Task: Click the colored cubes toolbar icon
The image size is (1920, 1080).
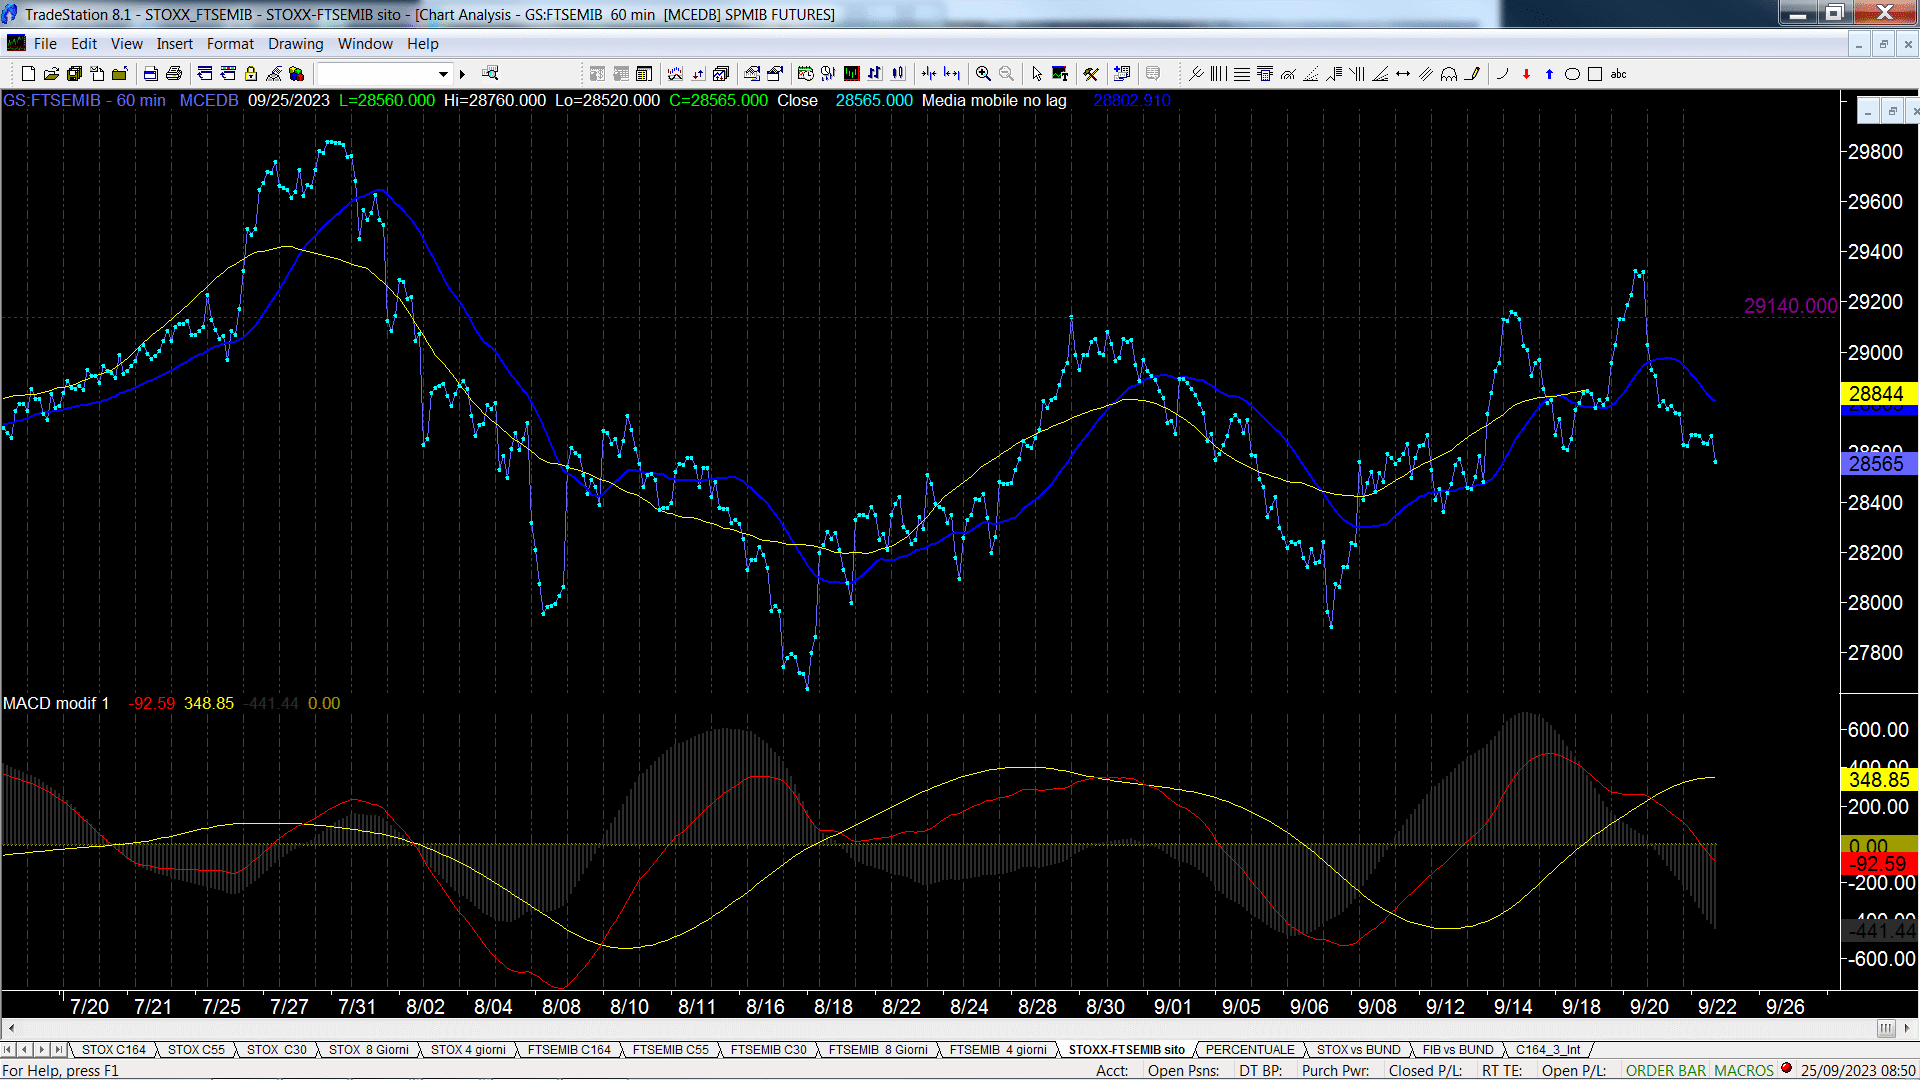Action: [x=297, y=74]
